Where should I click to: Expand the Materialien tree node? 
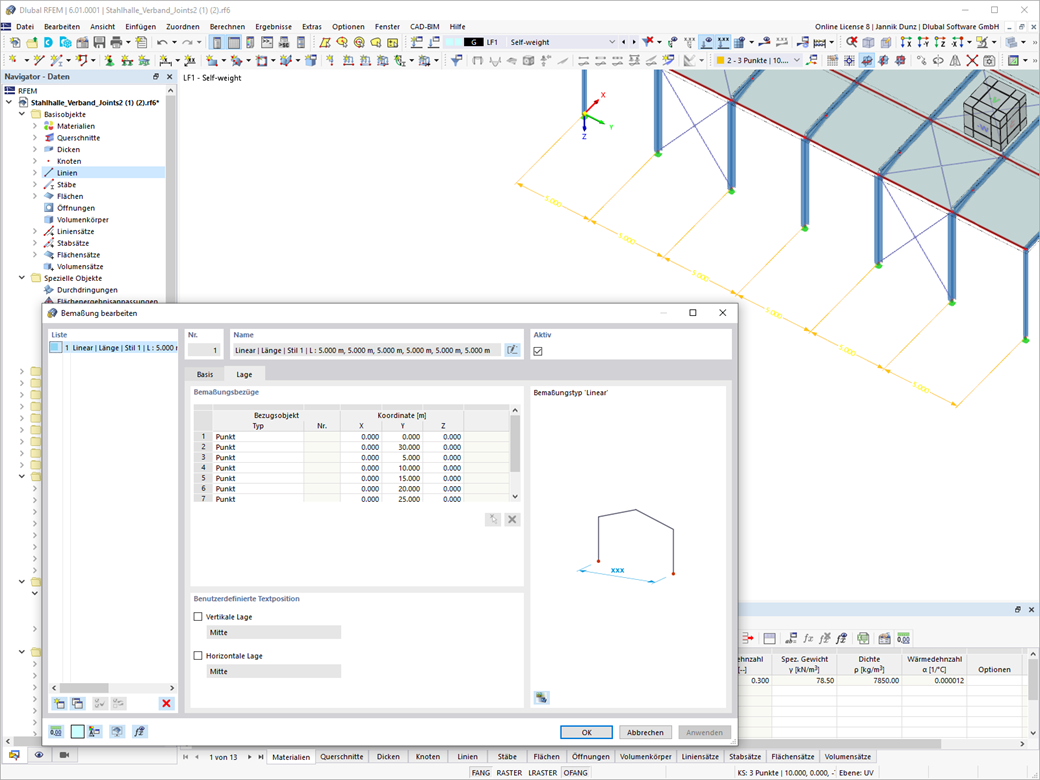point(35,126)
